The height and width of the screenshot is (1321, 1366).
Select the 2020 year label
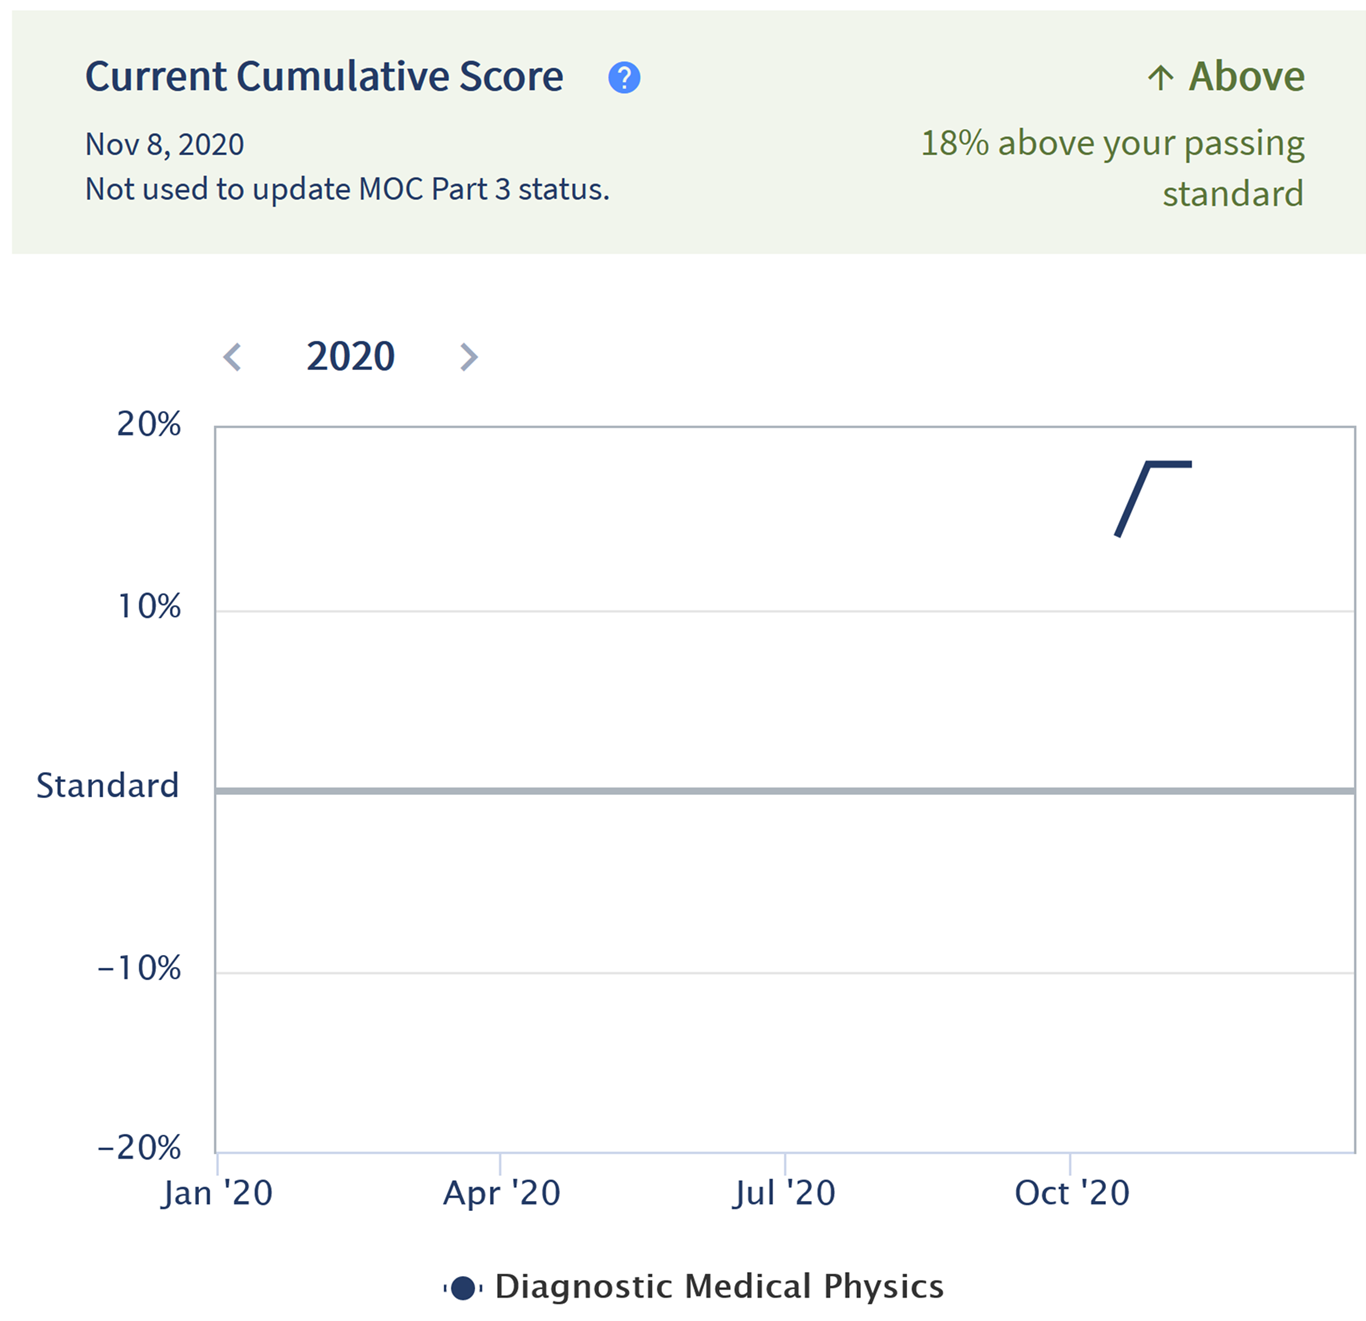click(350, 356)
